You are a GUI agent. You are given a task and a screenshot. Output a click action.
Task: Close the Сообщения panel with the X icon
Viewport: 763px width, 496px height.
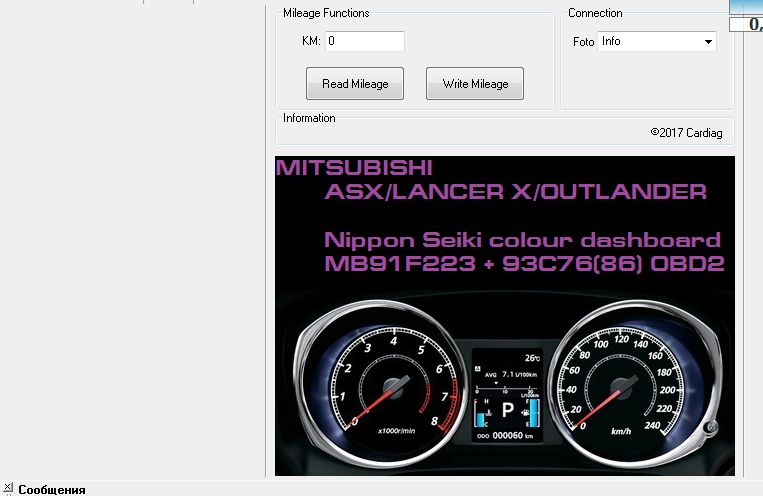click(8, 486)
